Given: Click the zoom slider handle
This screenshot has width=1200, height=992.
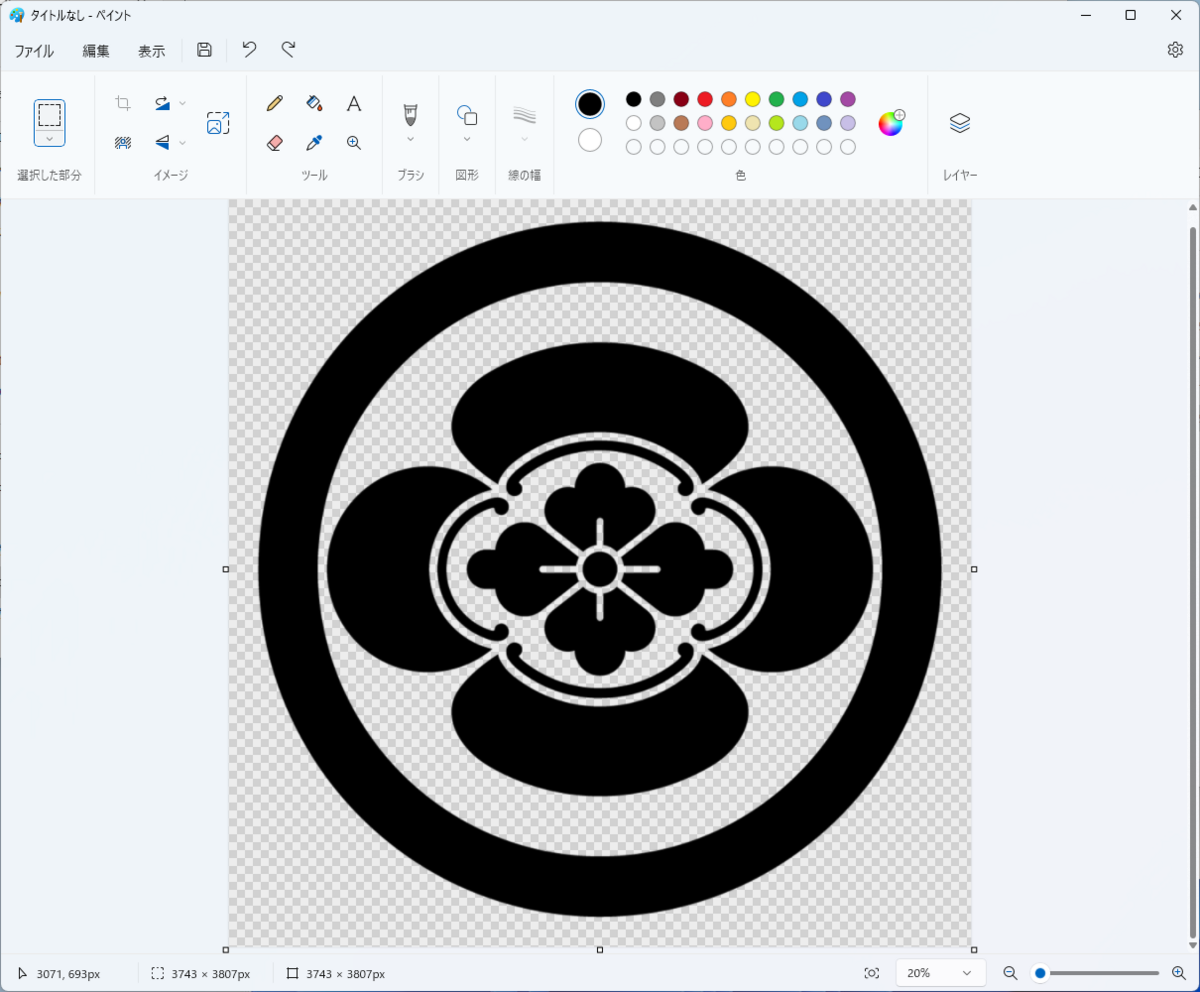Looking at the screenshot, I should [x=1040, y=973].
